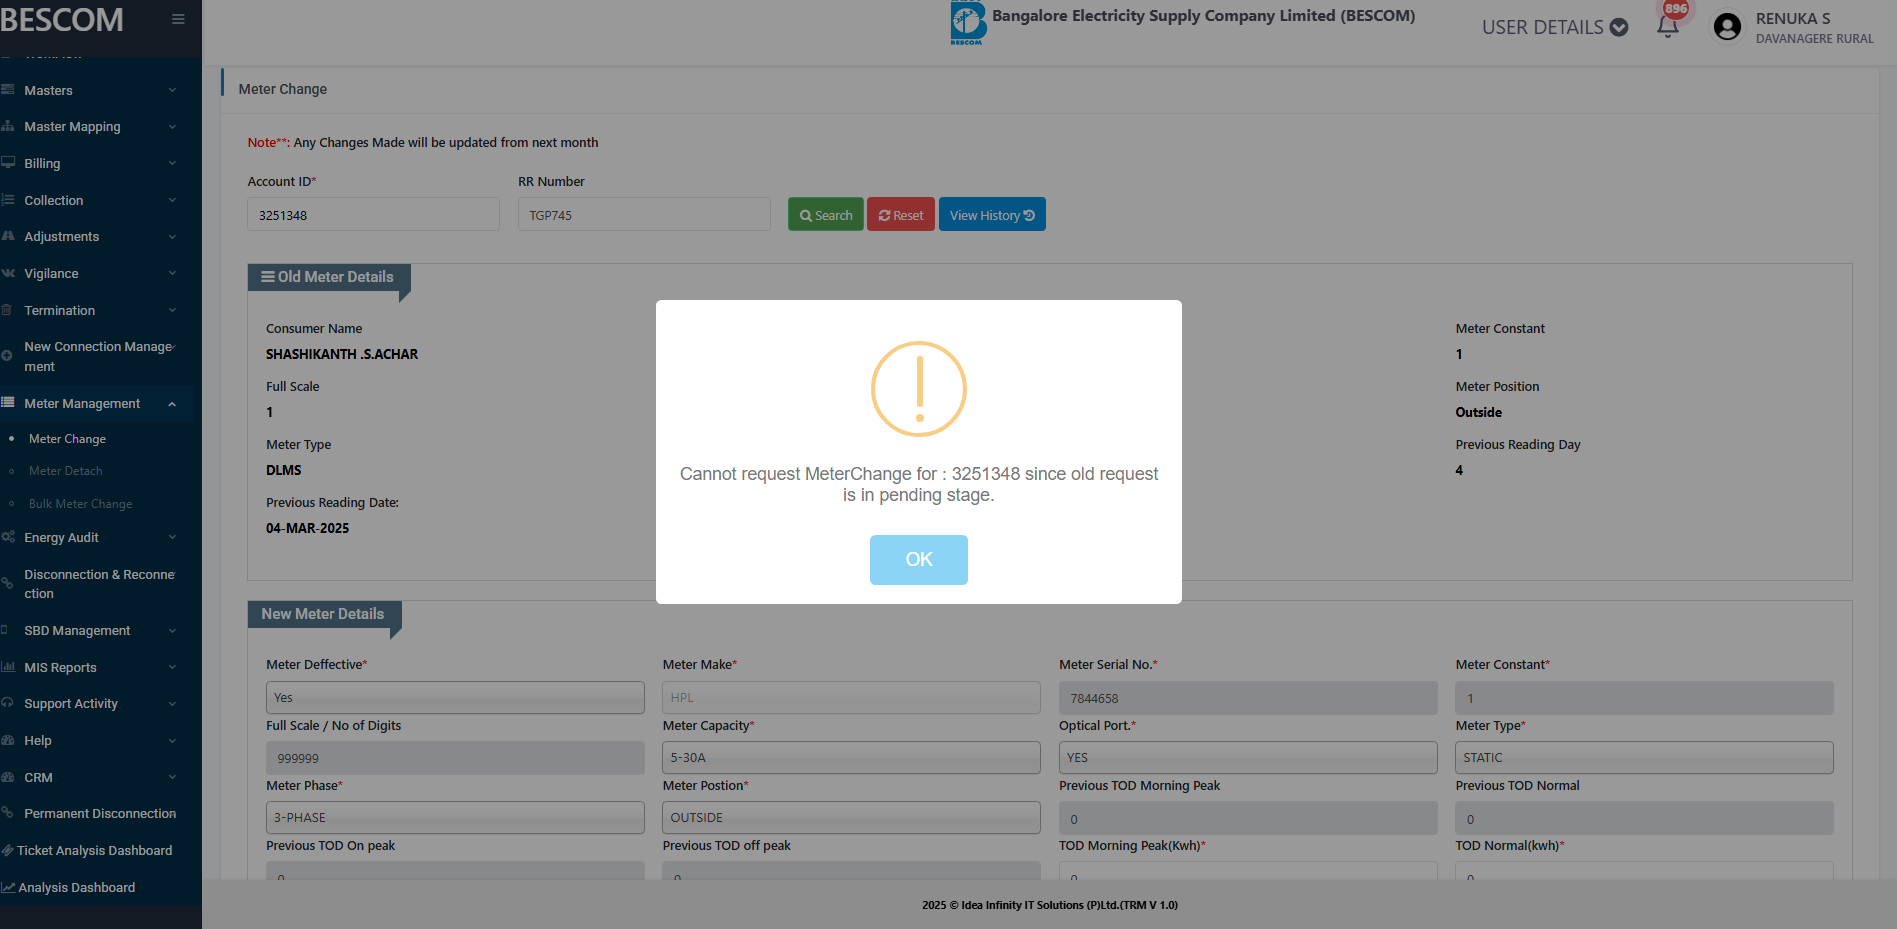Open View History
This screenshot has width=1897, height=929.
pyautogui.click(x=992, y=215)
